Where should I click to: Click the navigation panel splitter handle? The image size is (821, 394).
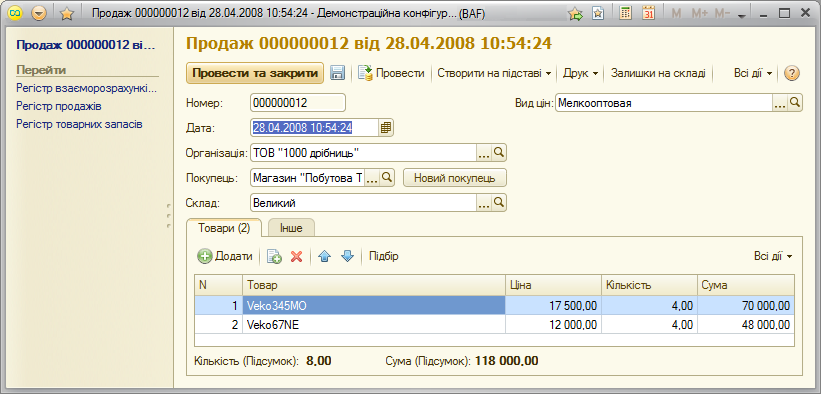[x=169, y=216]
